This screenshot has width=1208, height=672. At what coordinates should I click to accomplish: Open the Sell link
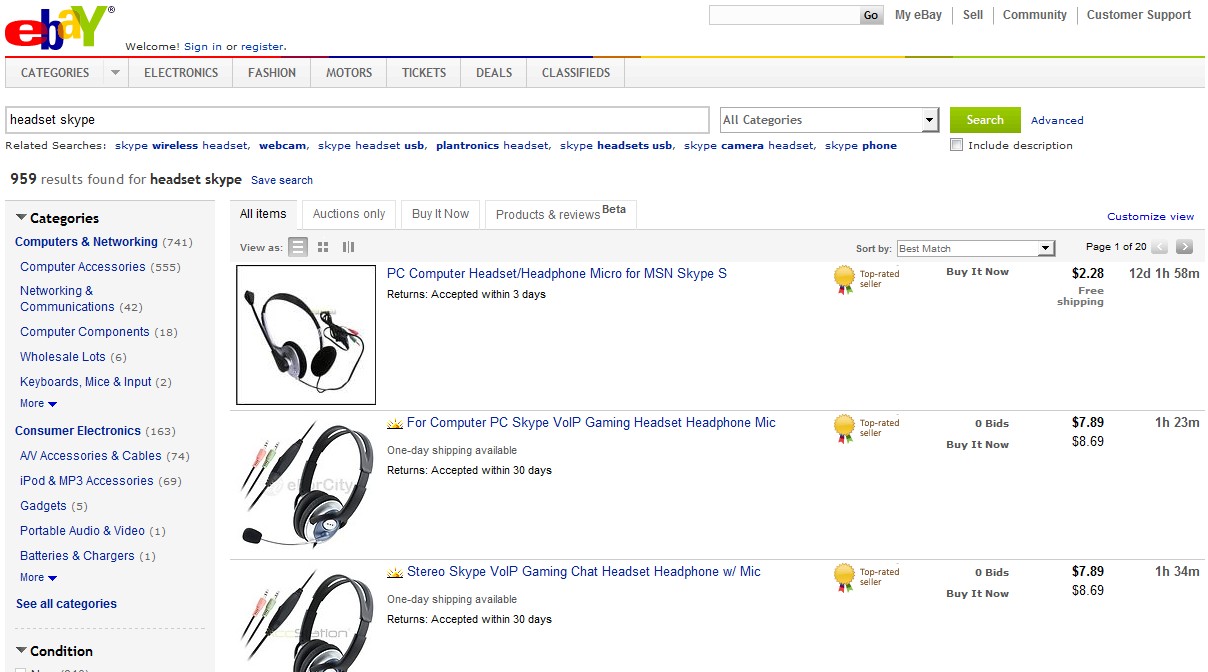click(973, 15)
